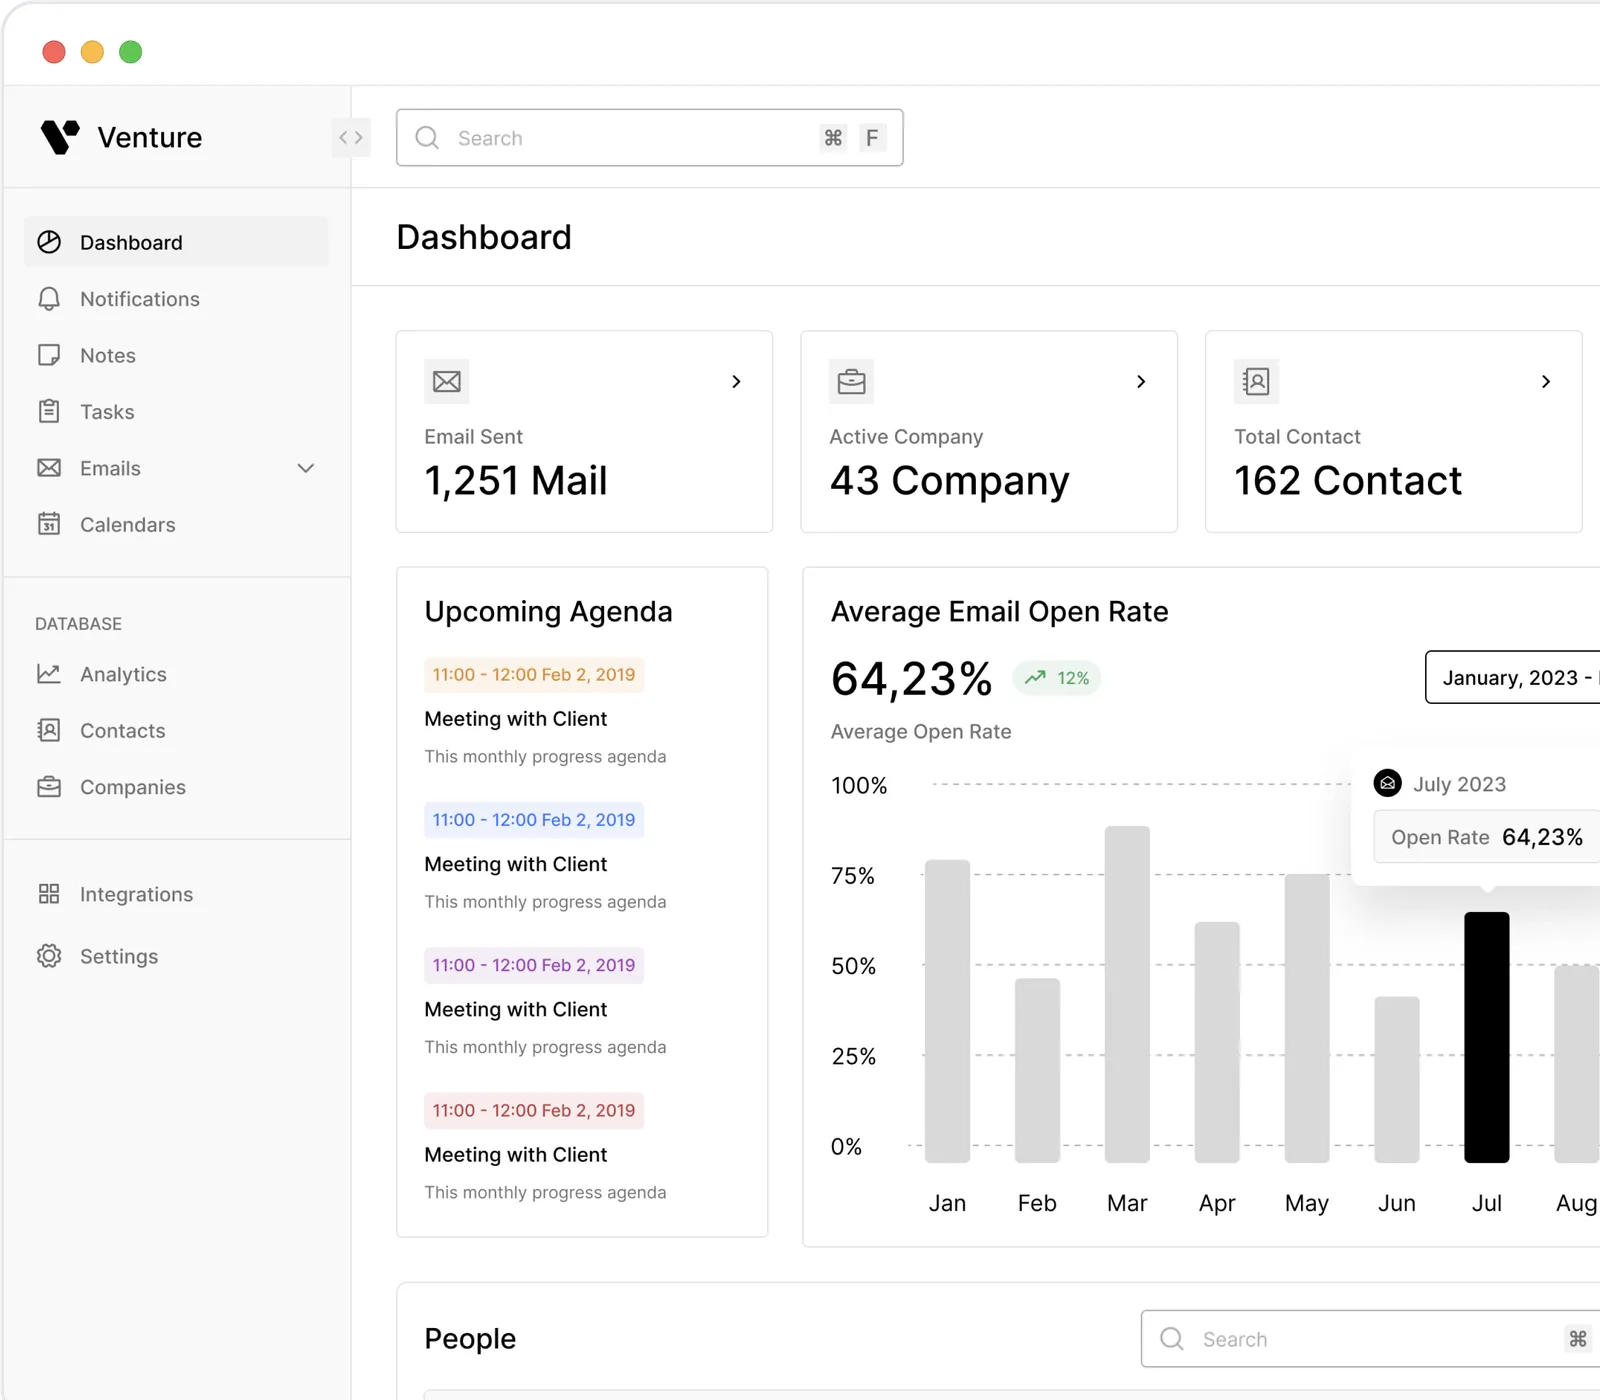Image resolution: width=1600 pixels, height=1400 pixels.
Task: Click the magnifier icon in People search
Action: 1172,1339
